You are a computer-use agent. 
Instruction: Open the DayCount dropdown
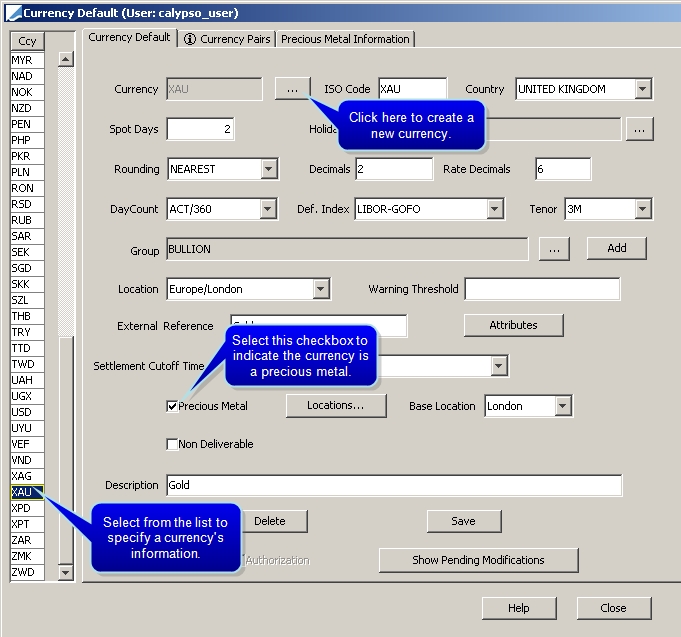tap(268, 209)
